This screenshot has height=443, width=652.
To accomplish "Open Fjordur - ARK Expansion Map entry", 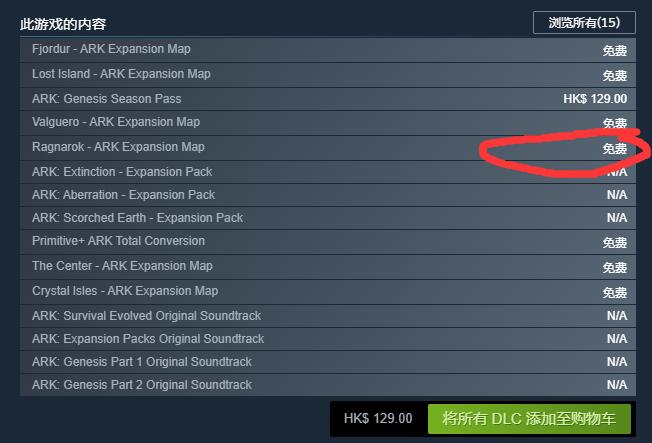I will [x=328, y=50].
